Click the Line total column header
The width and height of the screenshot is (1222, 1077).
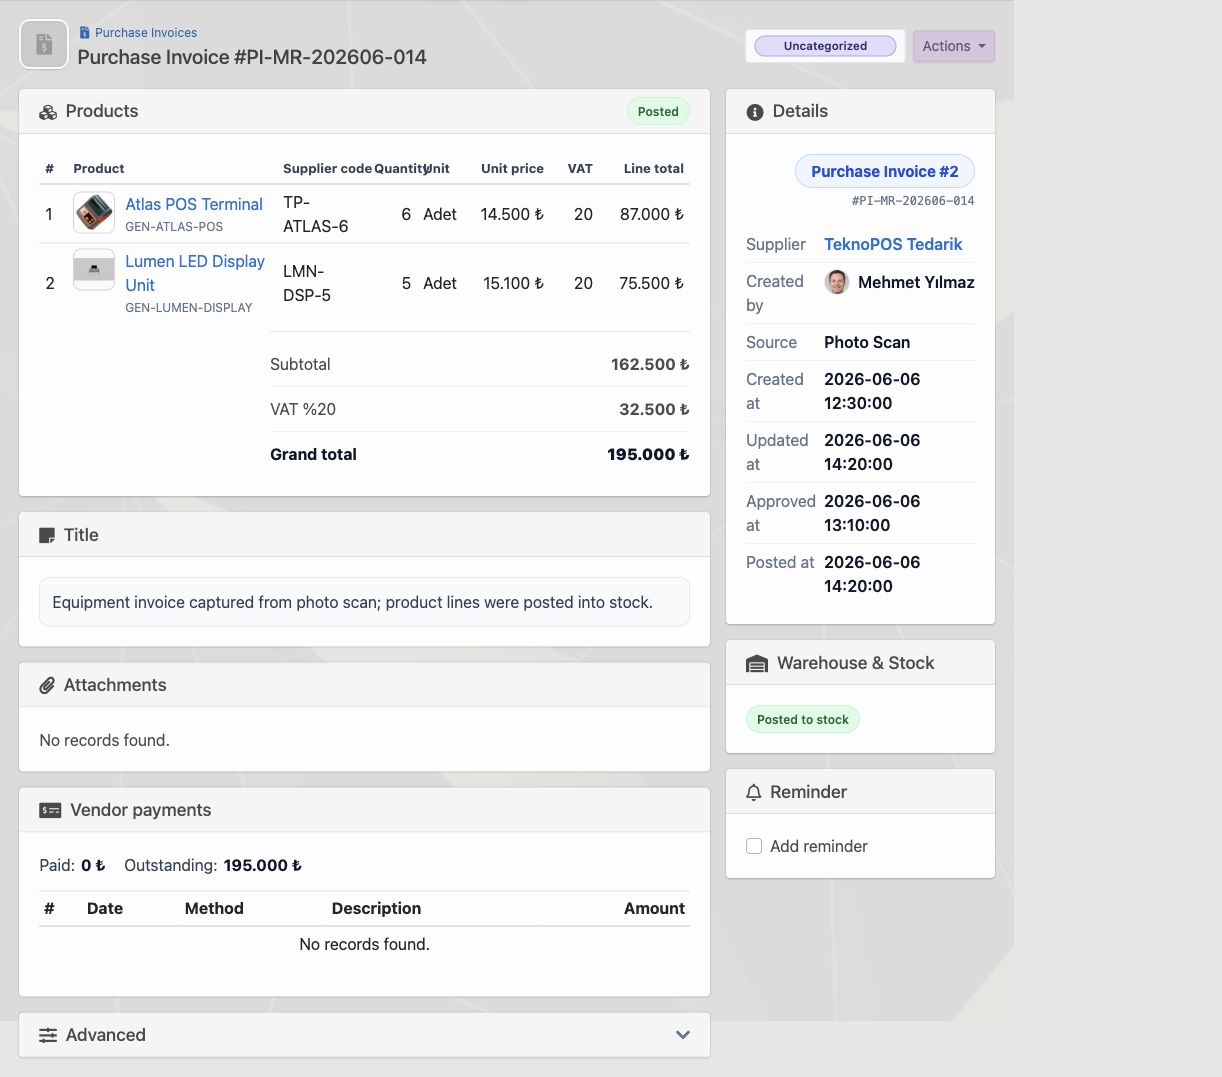[x=654, y=169]
